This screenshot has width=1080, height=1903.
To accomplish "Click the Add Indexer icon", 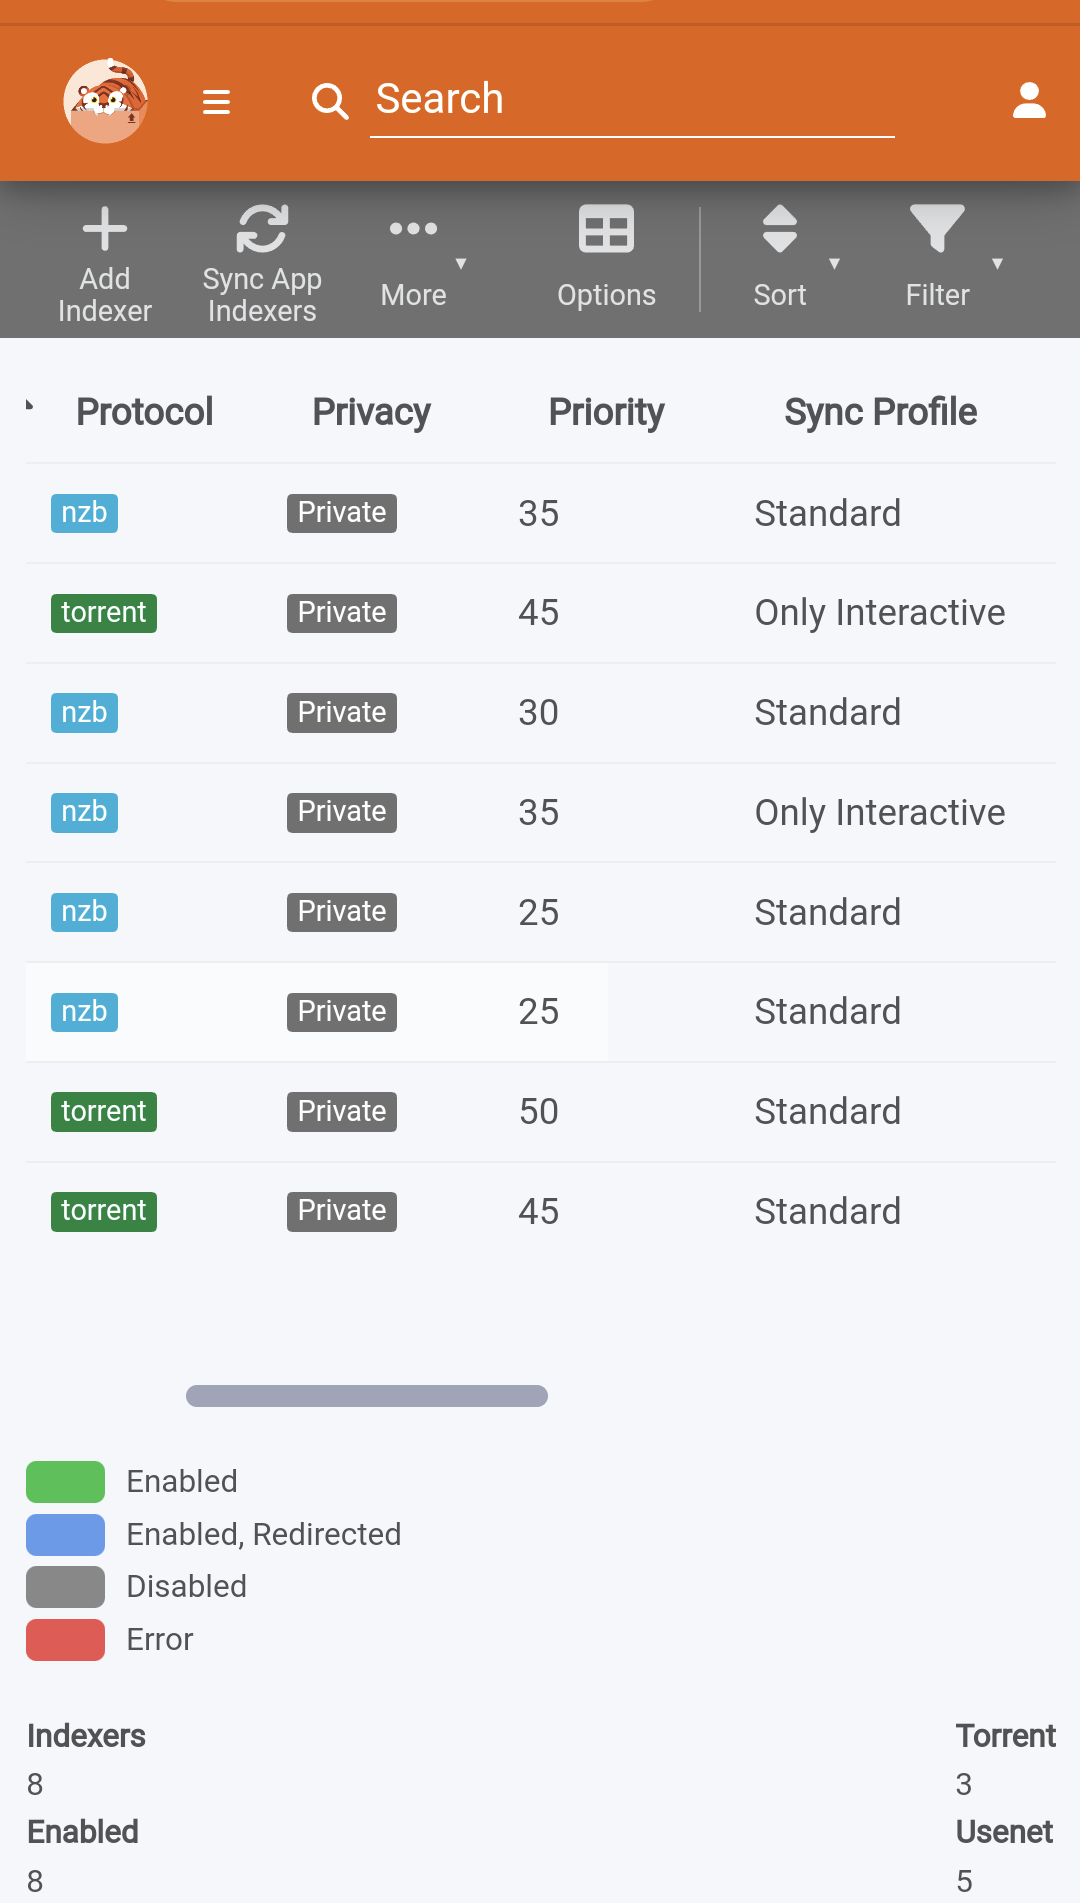I will (105, 228).
